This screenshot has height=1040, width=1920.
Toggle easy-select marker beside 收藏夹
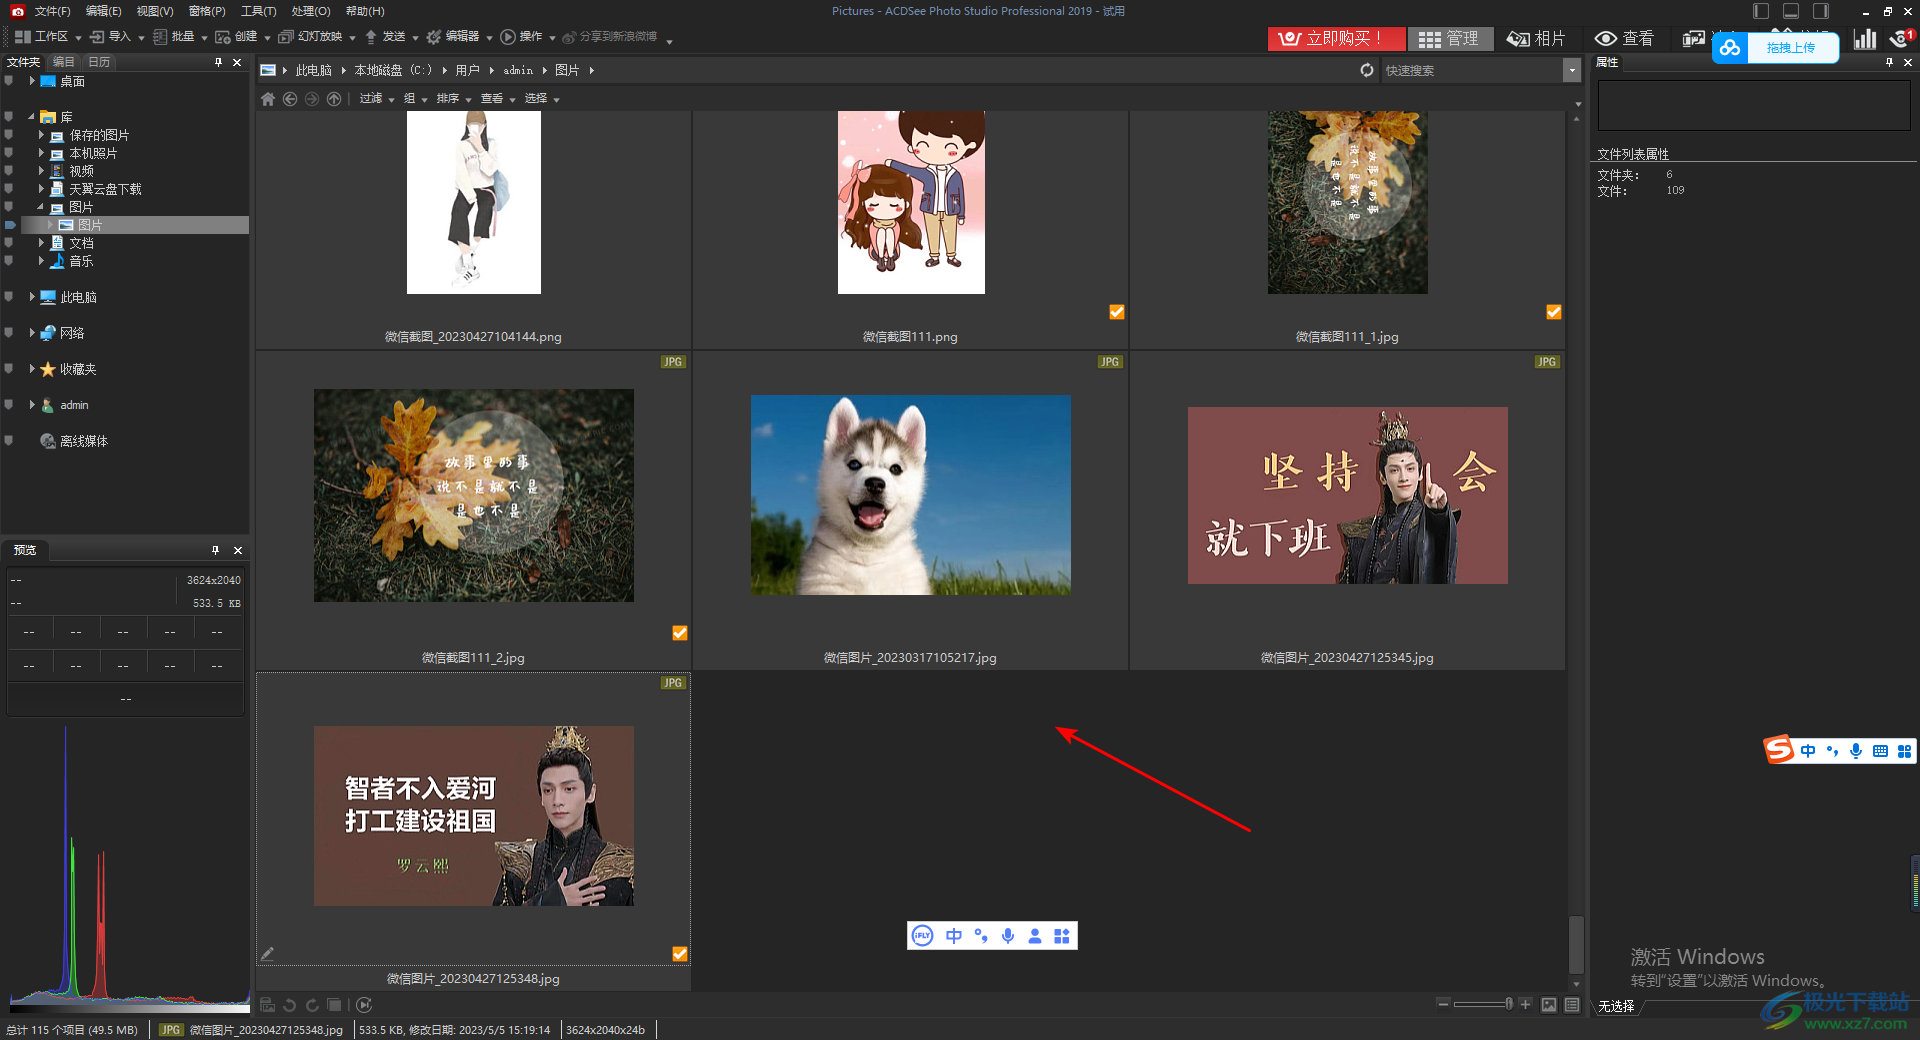tap(9, 369)
